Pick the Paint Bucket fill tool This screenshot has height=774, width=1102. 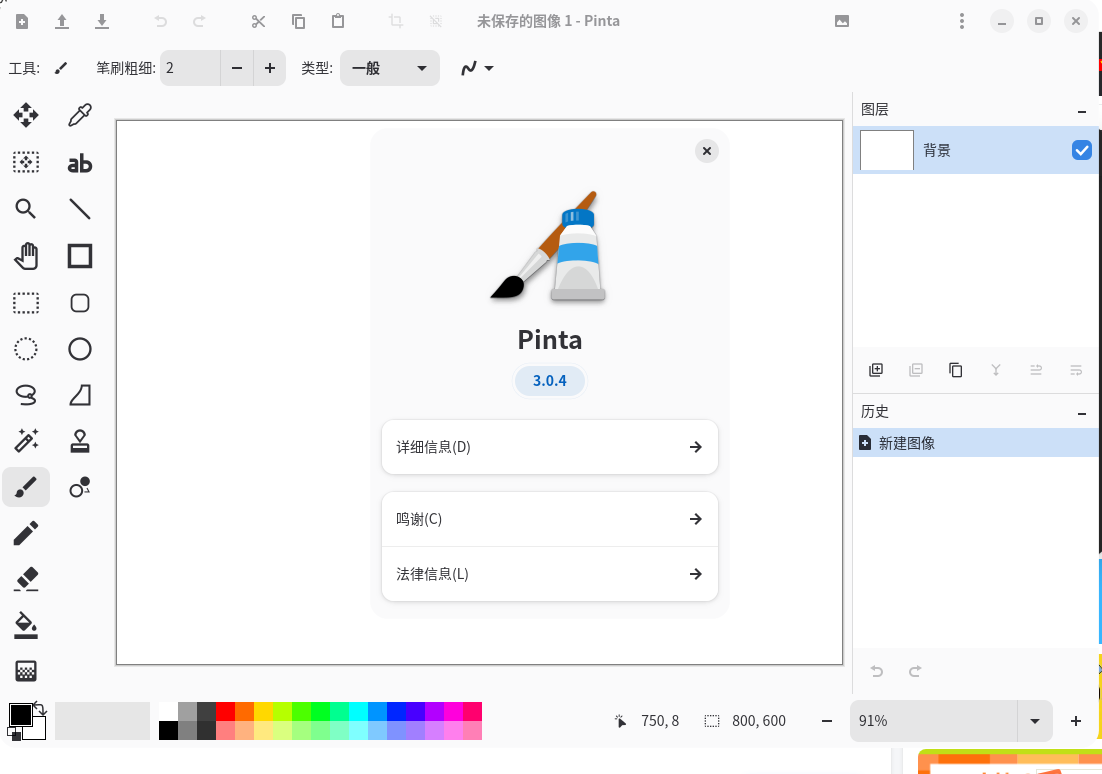[x=26, y=626]
